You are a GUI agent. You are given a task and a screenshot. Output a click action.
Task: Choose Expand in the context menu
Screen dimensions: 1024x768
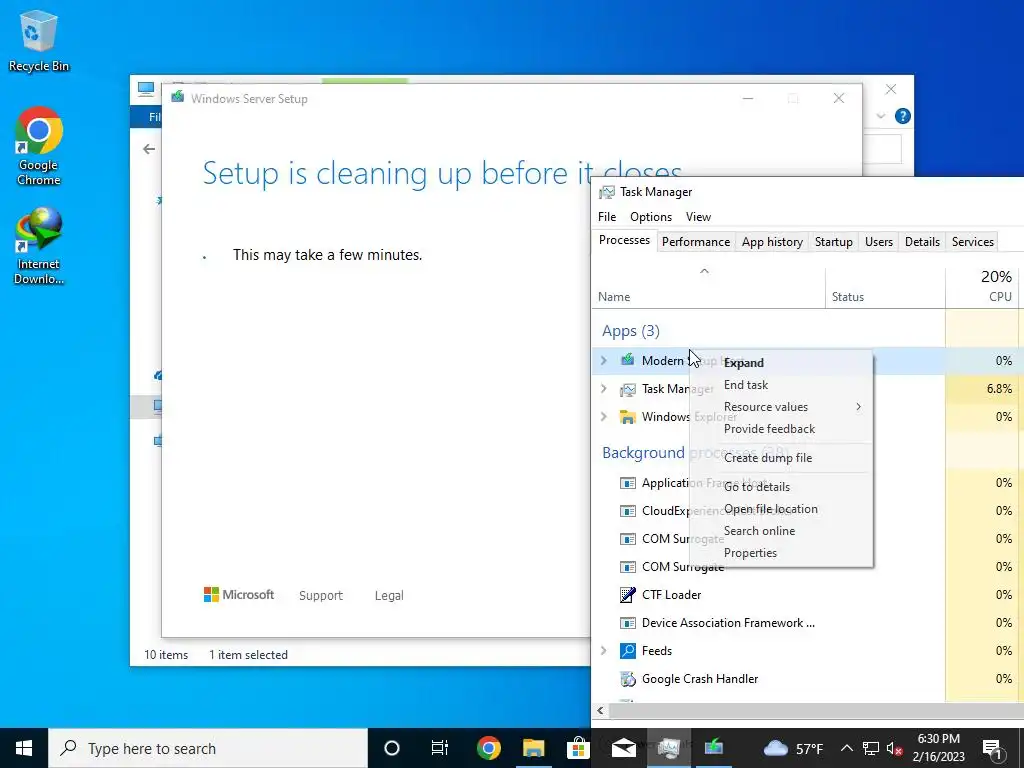point(781,363)
